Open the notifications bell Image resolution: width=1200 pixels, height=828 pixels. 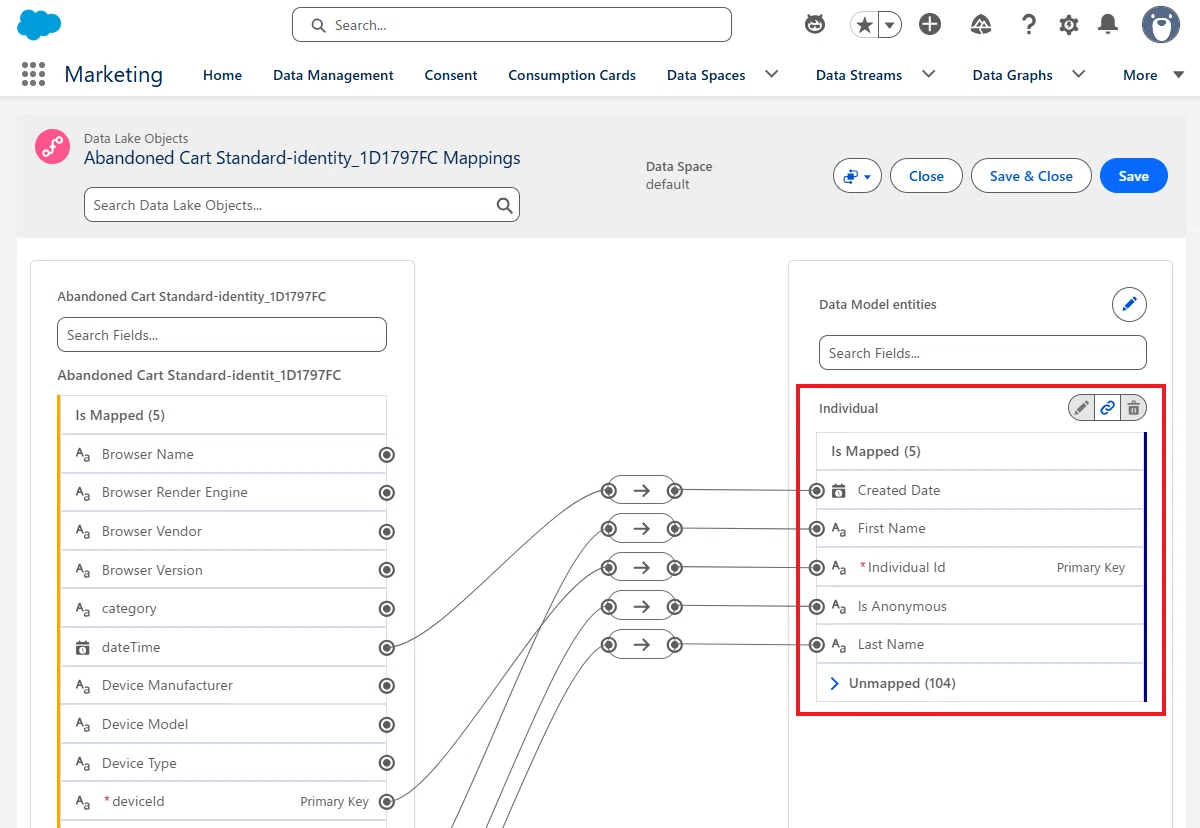(x=1108, y=24)
